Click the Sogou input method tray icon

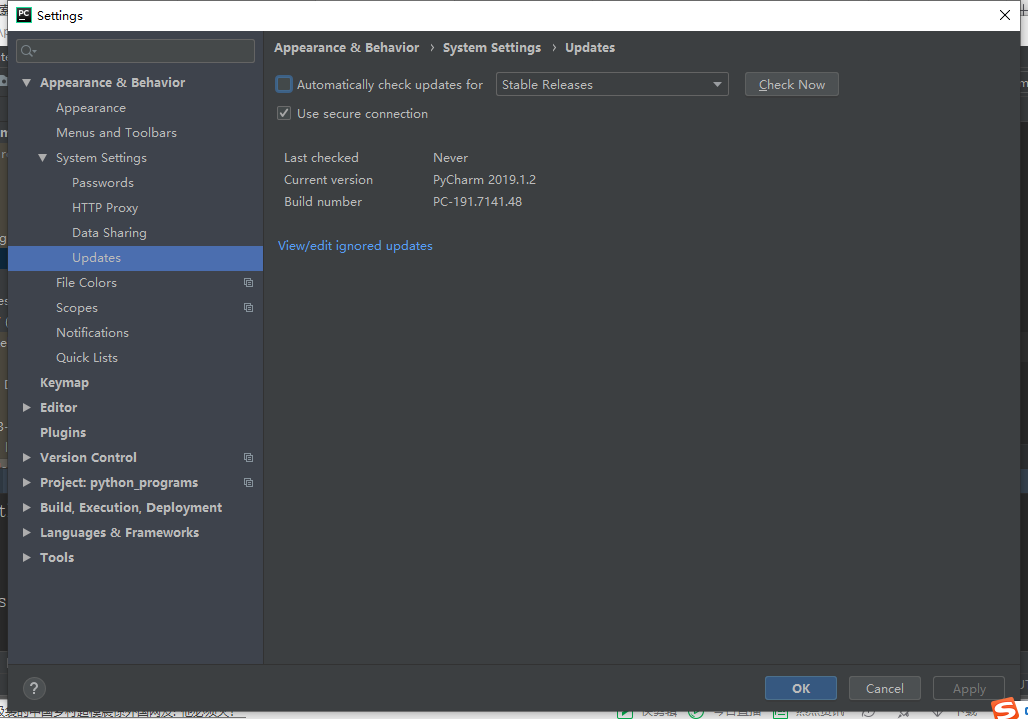tap(1005, 709)
